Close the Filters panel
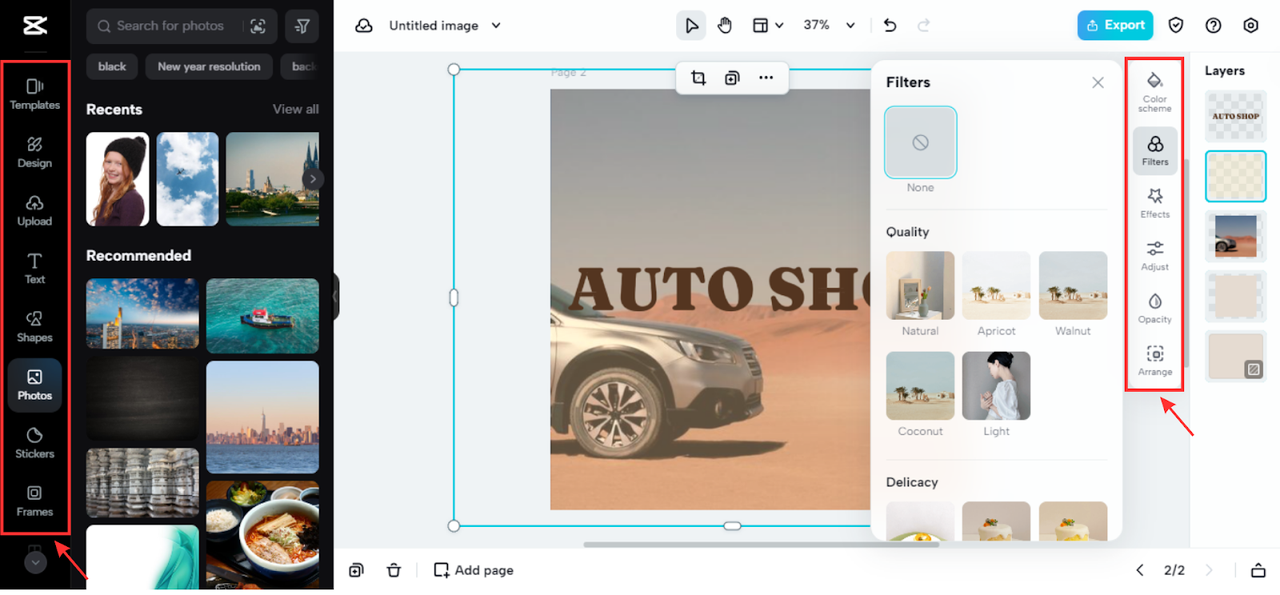 point(1098,83)
